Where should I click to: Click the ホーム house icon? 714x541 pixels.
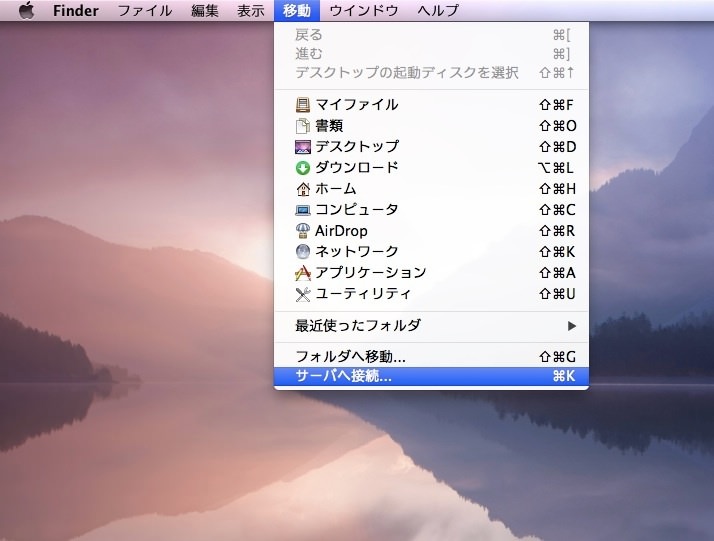pos(303,189)
